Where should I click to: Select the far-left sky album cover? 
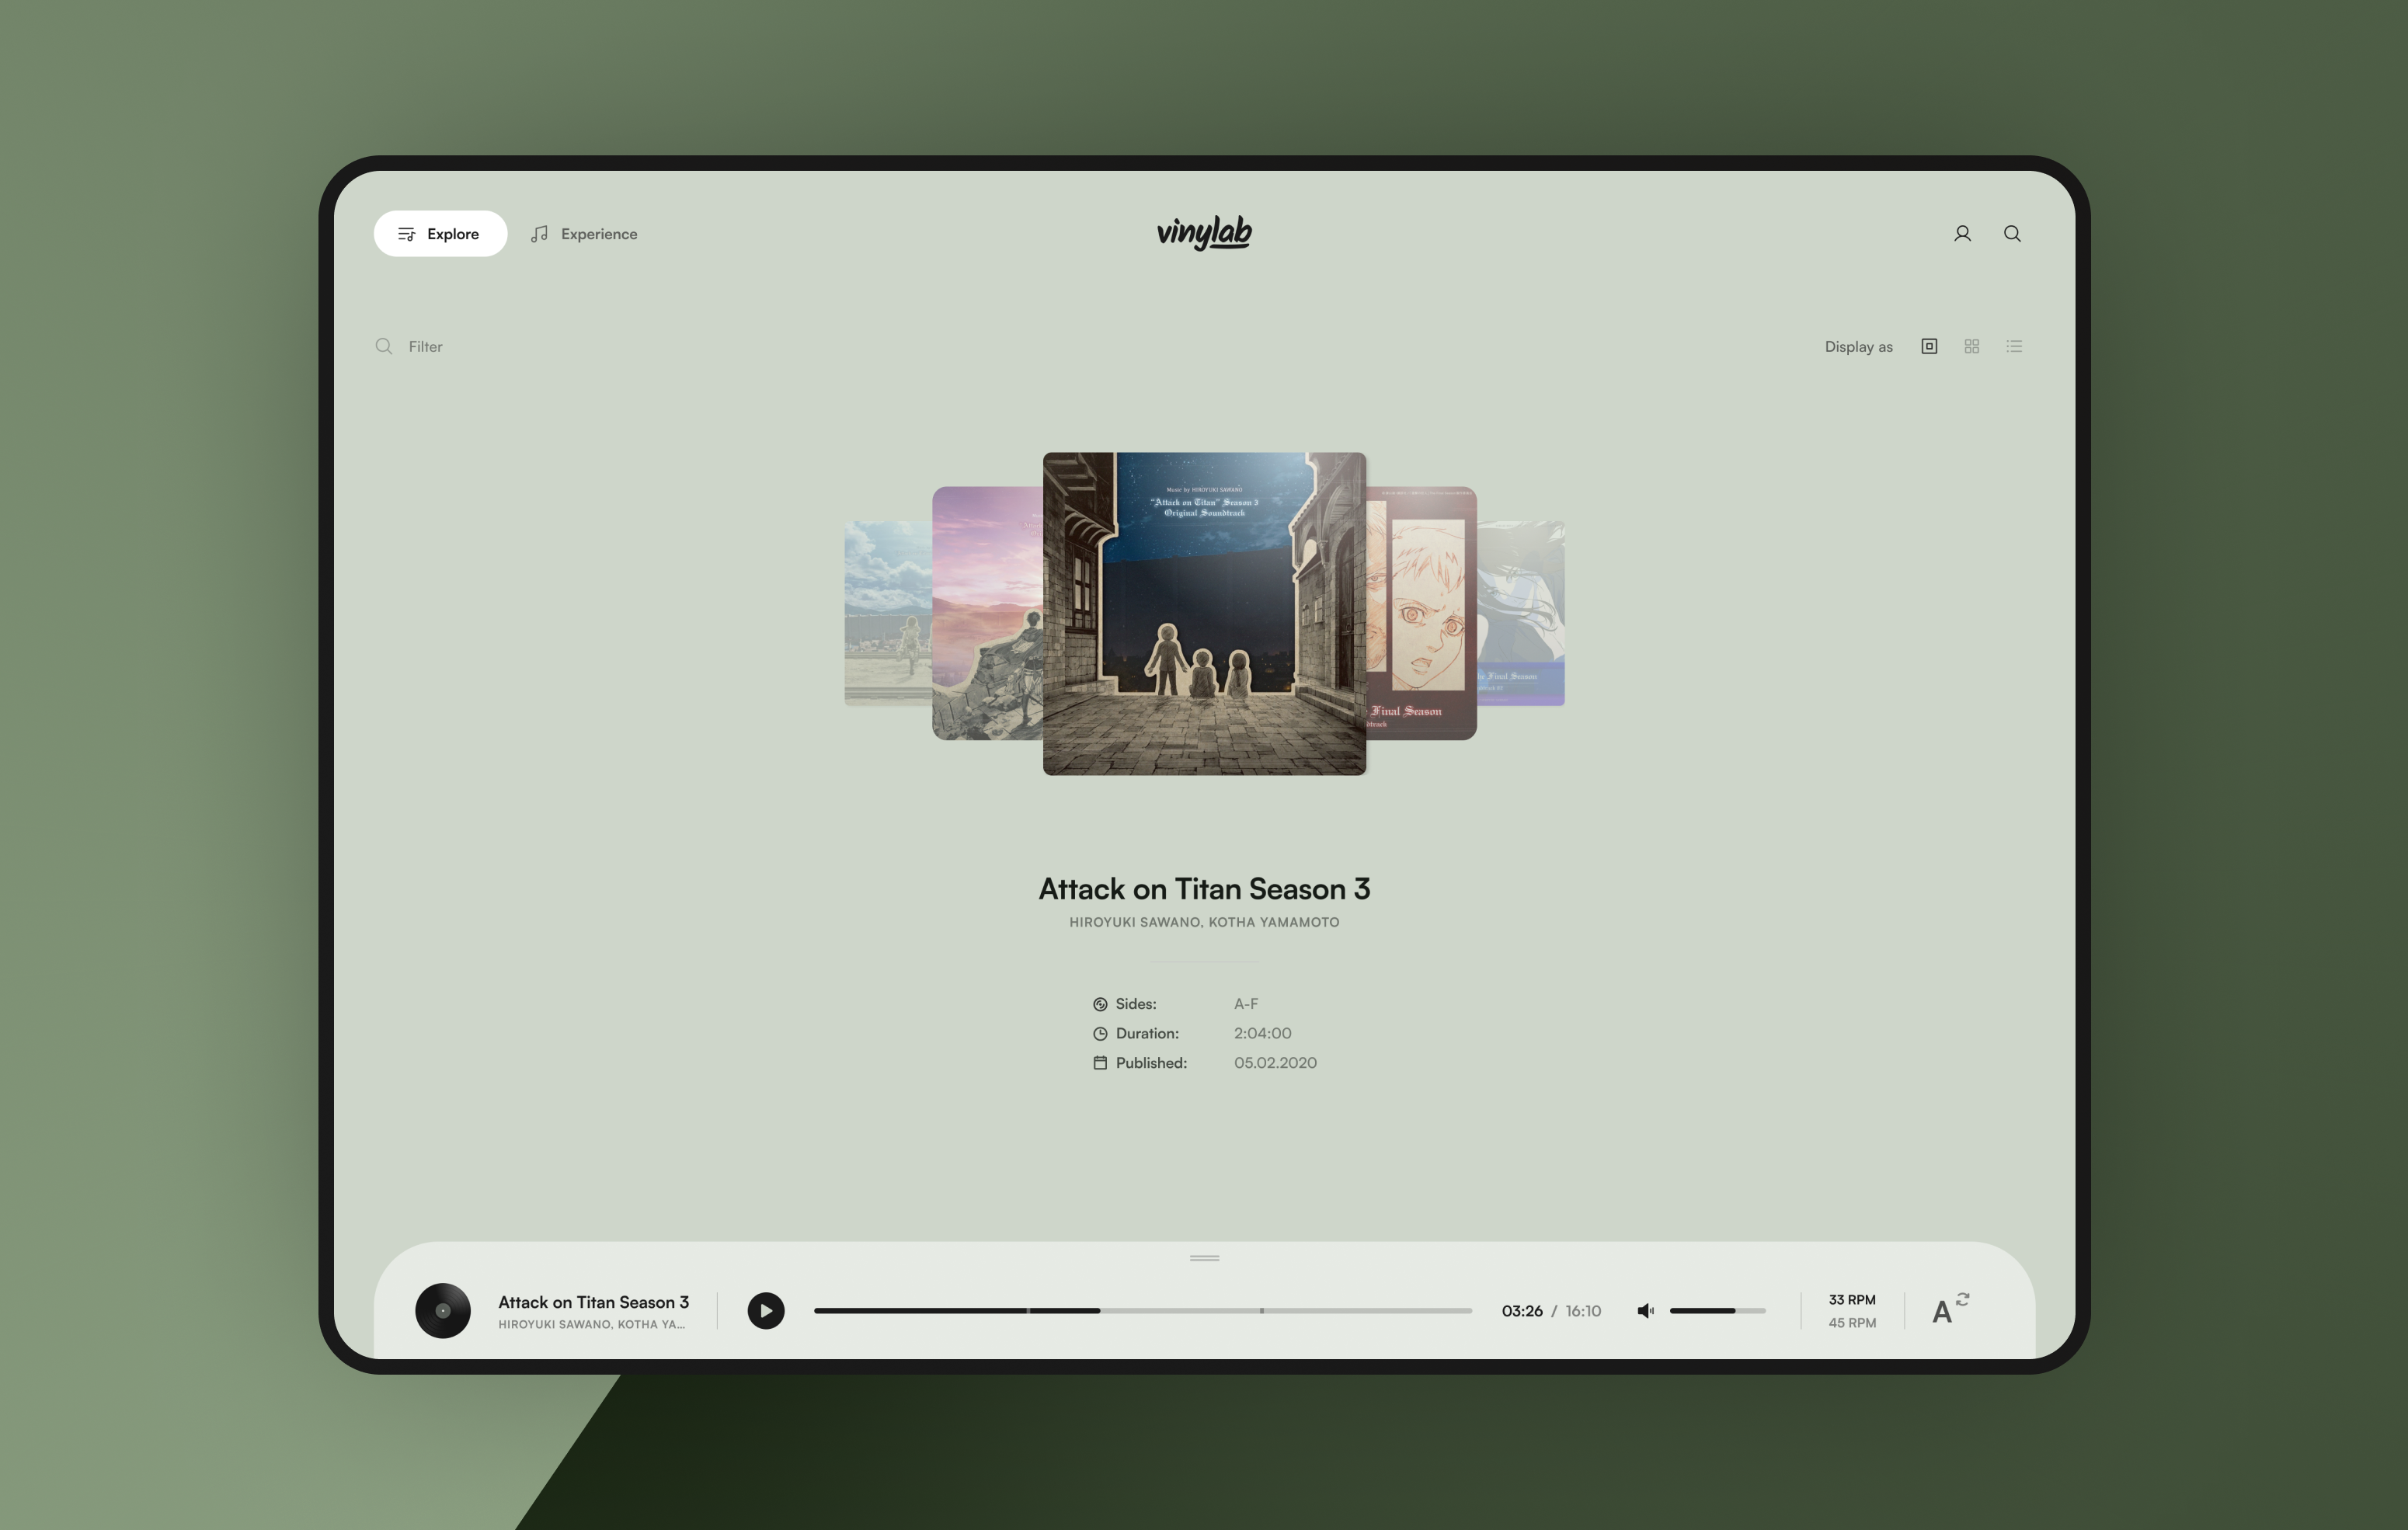click(888, 613)
